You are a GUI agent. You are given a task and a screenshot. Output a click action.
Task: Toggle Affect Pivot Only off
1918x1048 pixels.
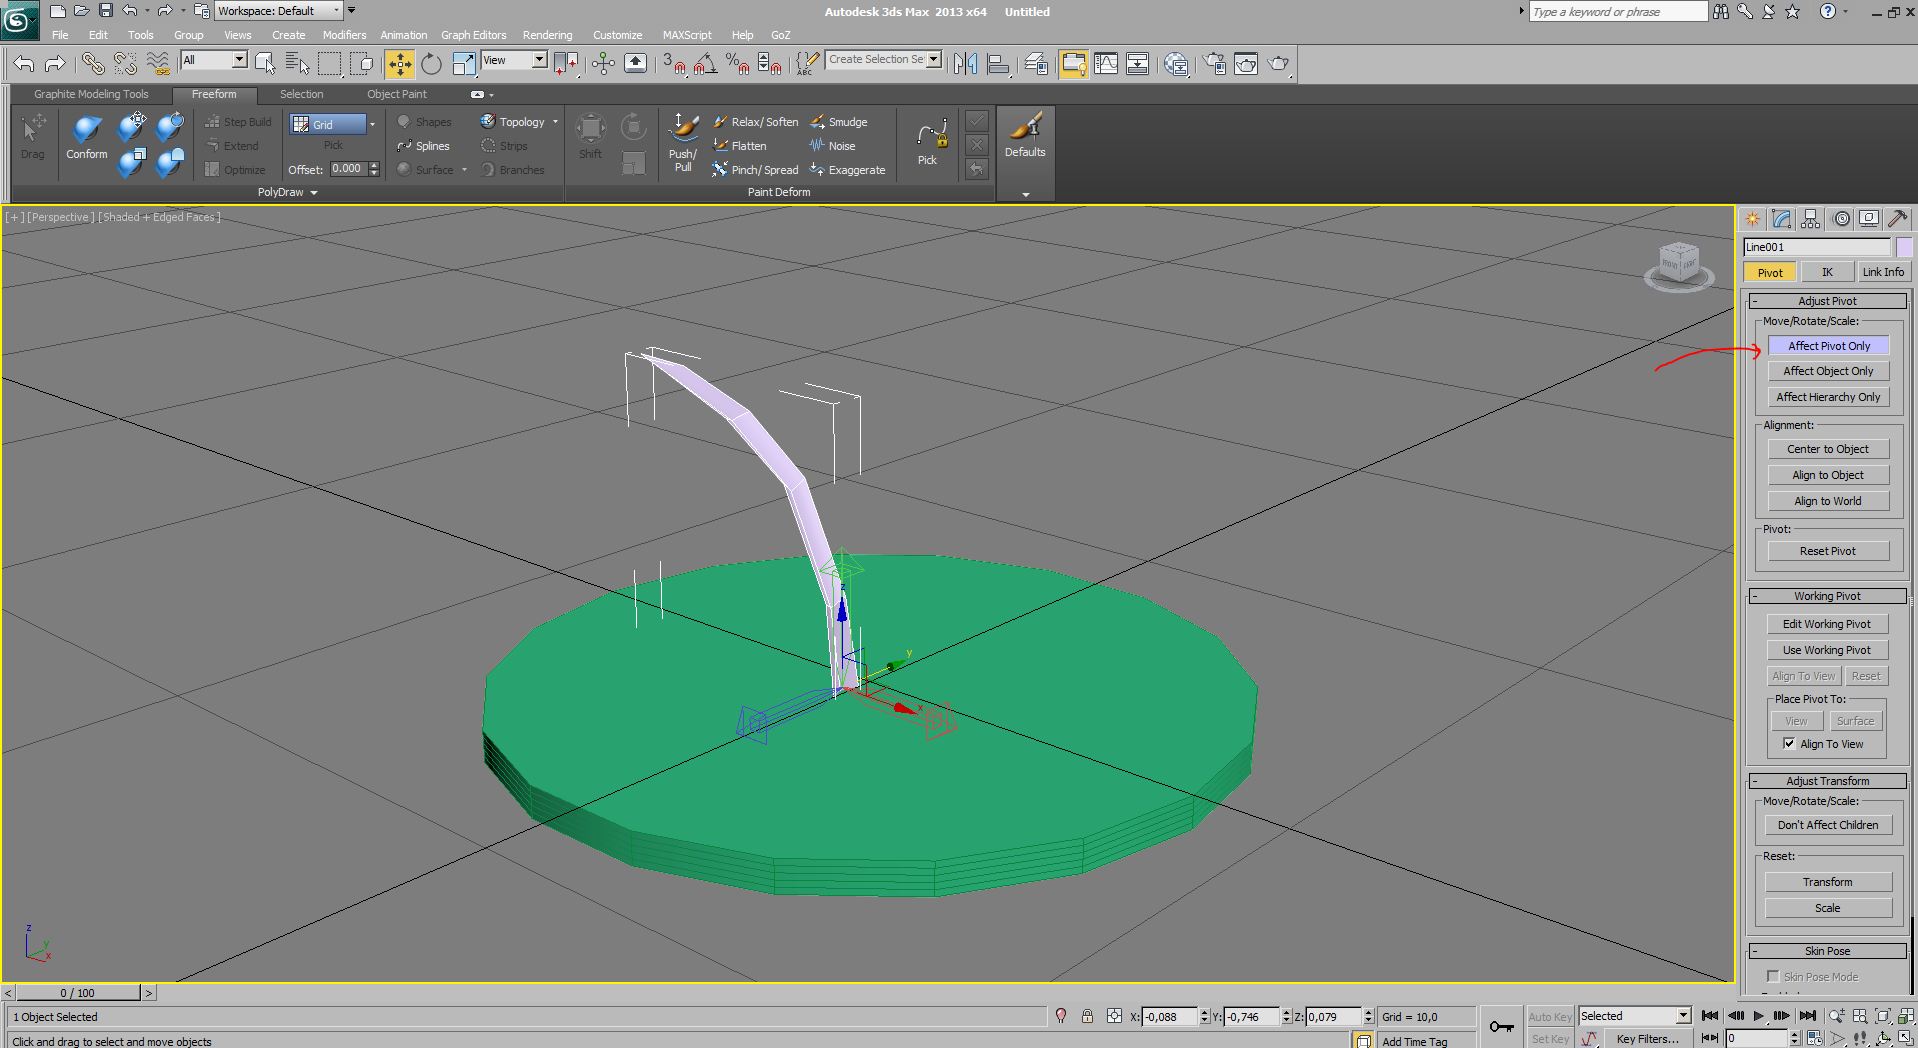point(1828,346)
